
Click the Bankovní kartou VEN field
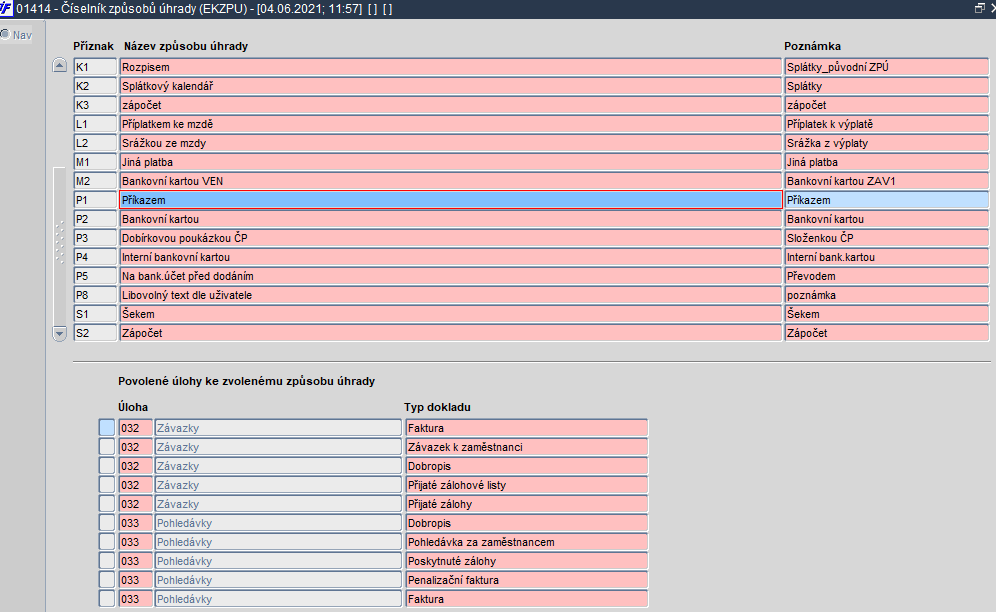click(x=450, y=181)
